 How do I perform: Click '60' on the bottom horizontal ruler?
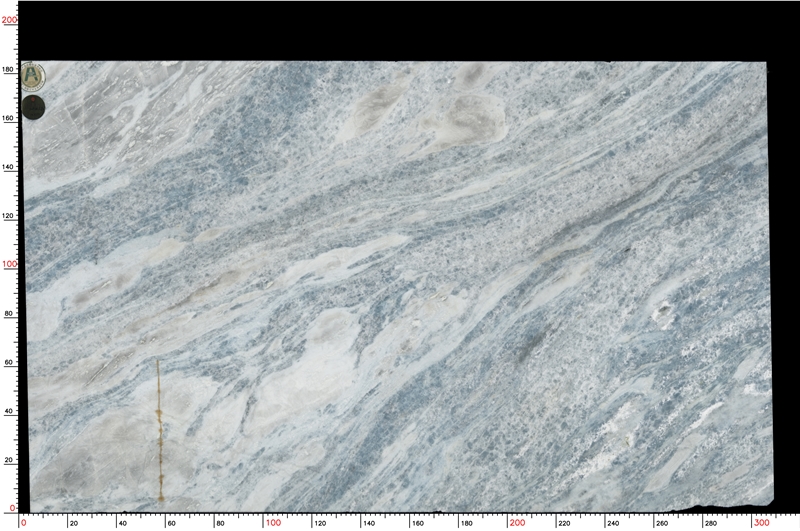pos(171,523)
